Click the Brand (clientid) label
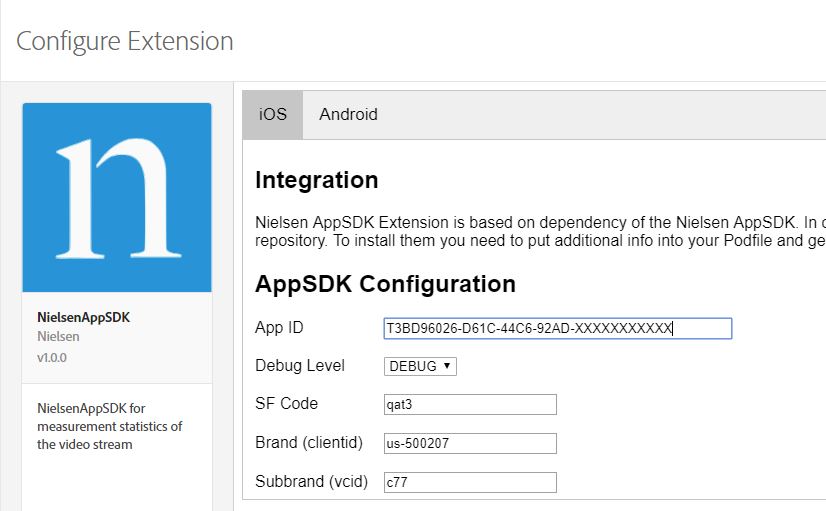826x511 pixels. (309, 443)
